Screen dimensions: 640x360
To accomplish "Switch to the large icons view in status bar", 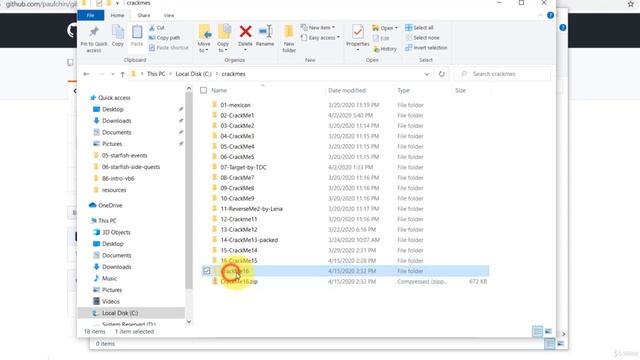I will click(549, 331).
